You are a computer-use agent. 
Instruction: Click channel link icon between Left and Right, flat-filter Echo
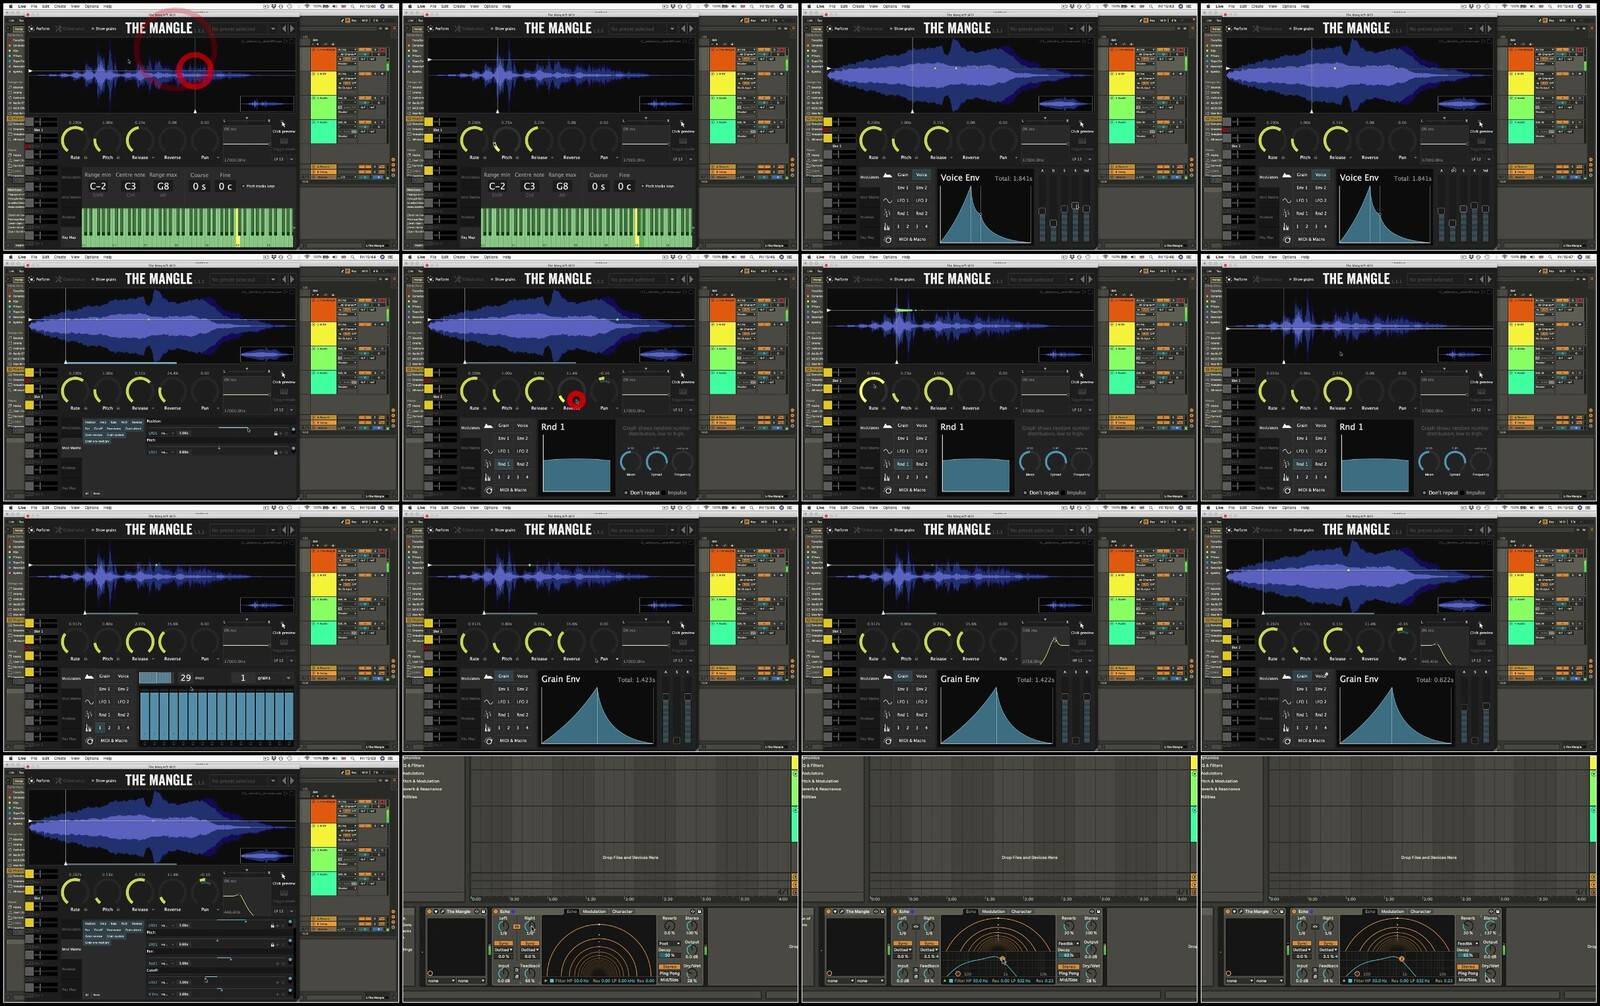516,927
